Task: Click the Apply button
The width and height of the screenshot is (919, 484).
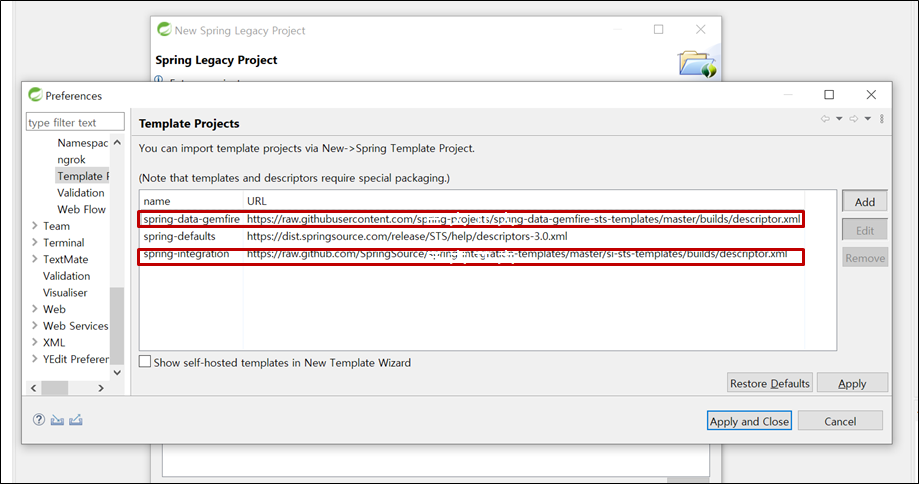Action: (852, 383)
